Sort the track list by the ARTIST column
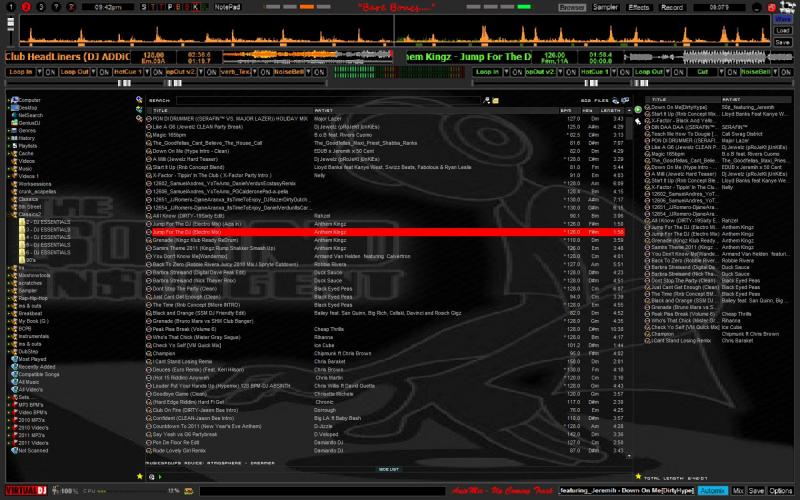The width and height of the screenshot is (800, 500). [435, 110]
